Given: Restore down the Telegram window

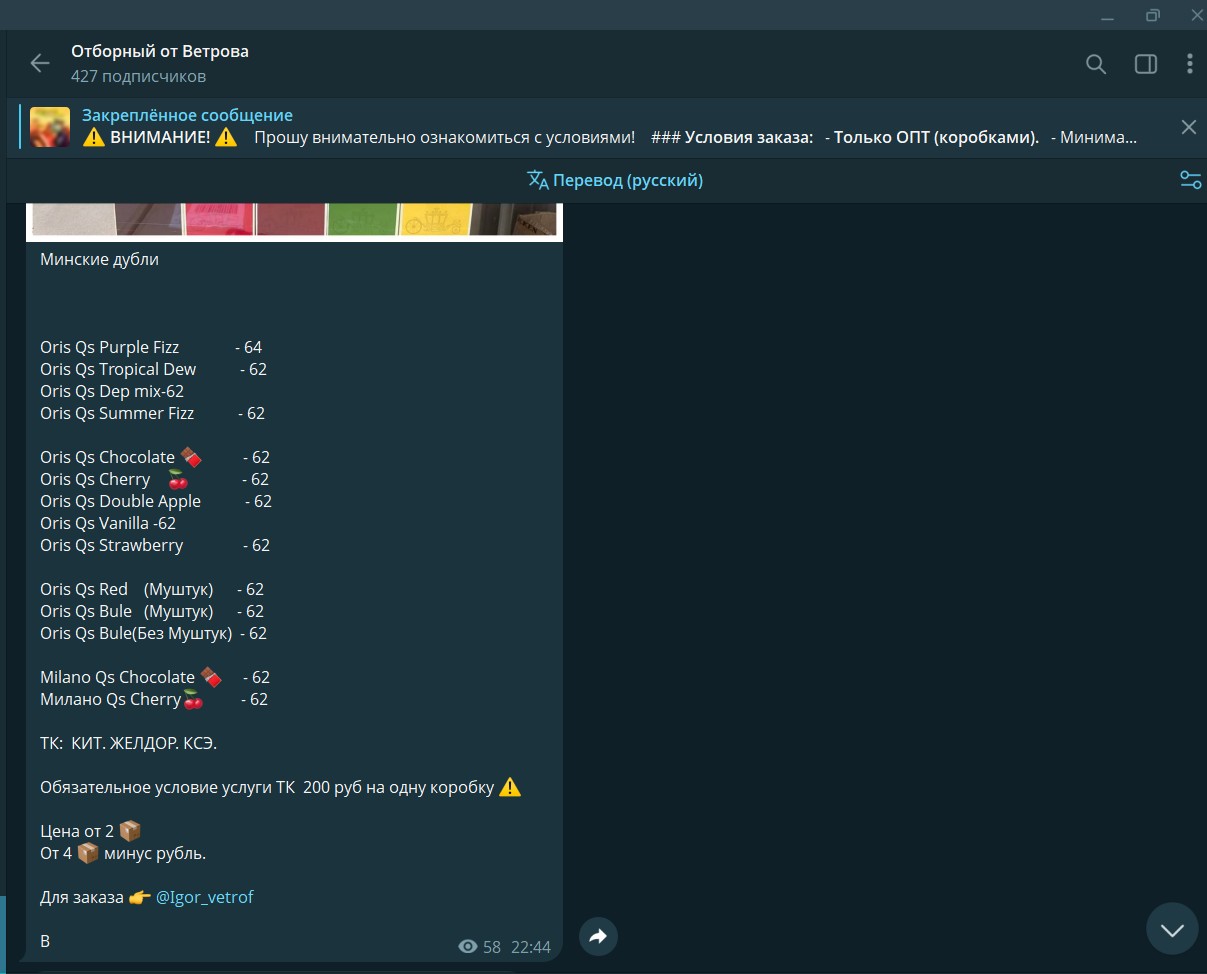Looking at the screenshot, I should coord(1153,15).
